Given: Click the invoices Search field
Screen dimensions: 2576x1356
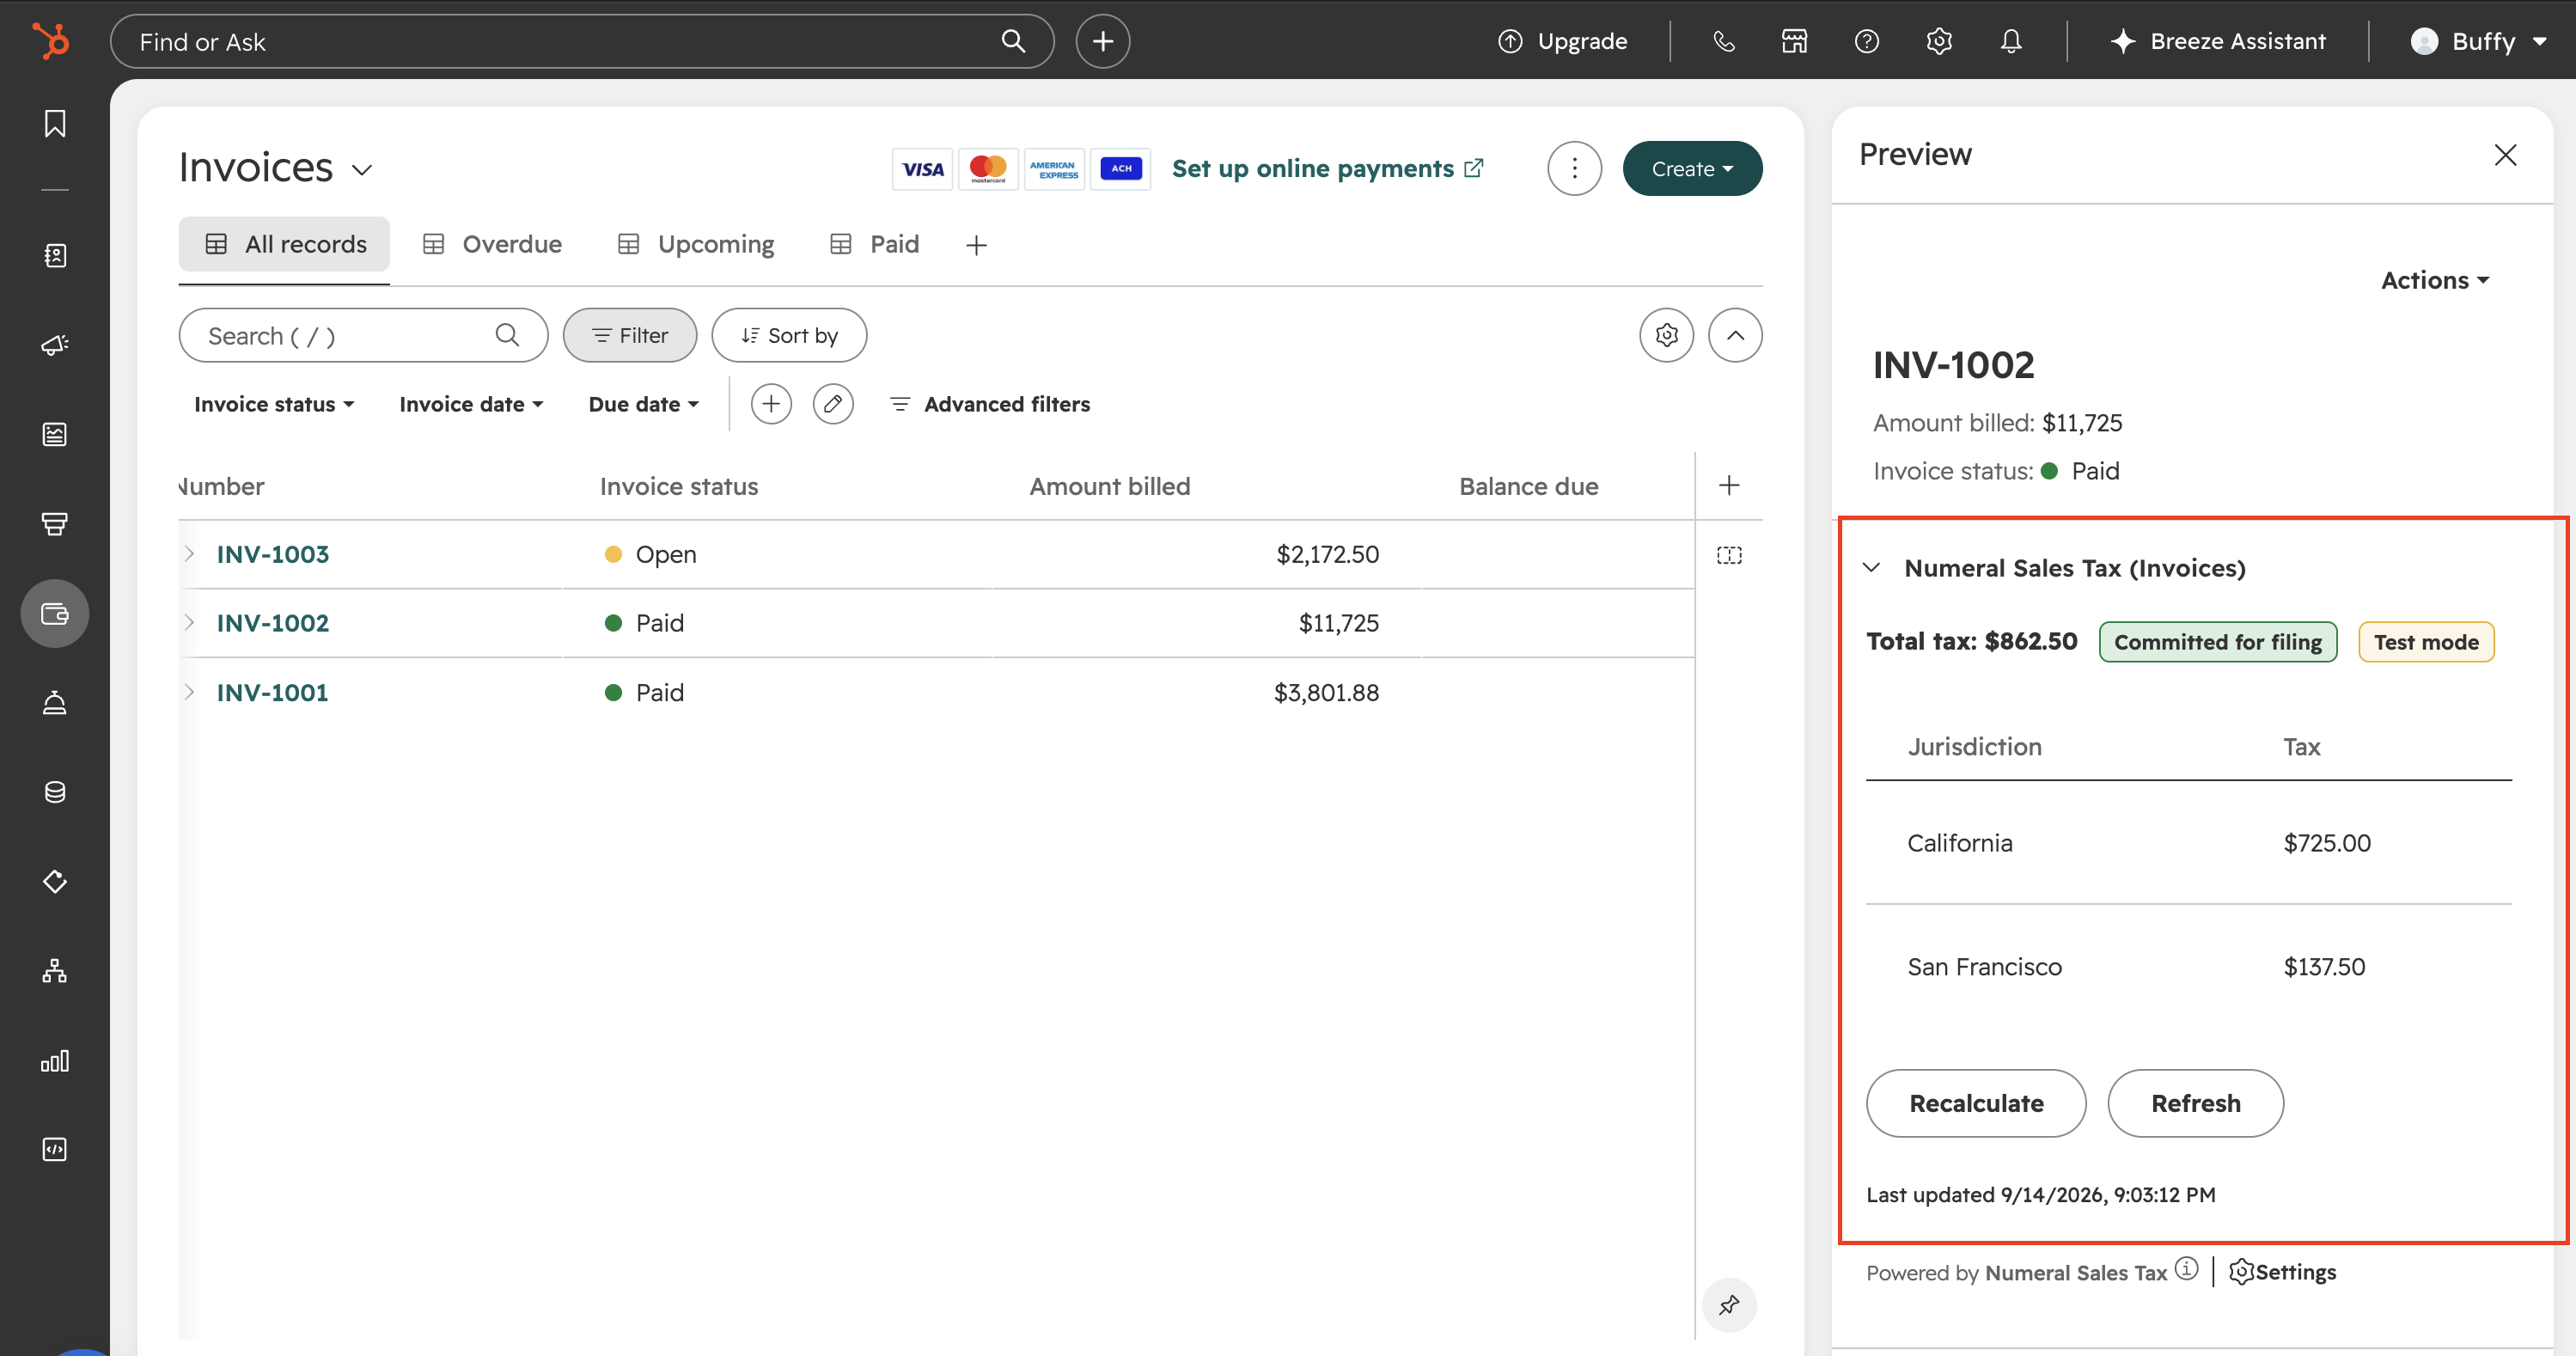Looking at the screenshot, I should coord(363,335).
